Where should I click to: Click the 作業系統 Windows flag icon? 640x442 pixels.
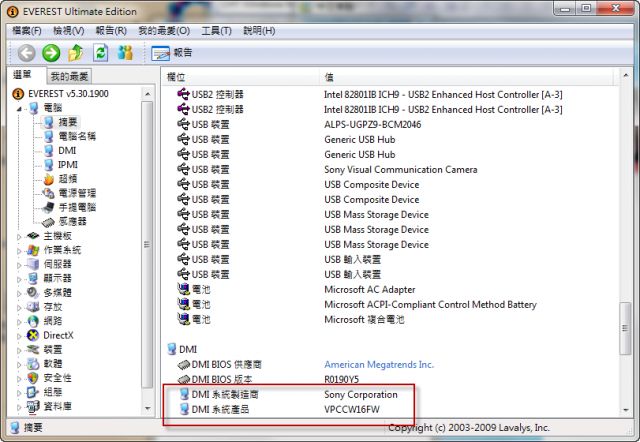[33, 250]
